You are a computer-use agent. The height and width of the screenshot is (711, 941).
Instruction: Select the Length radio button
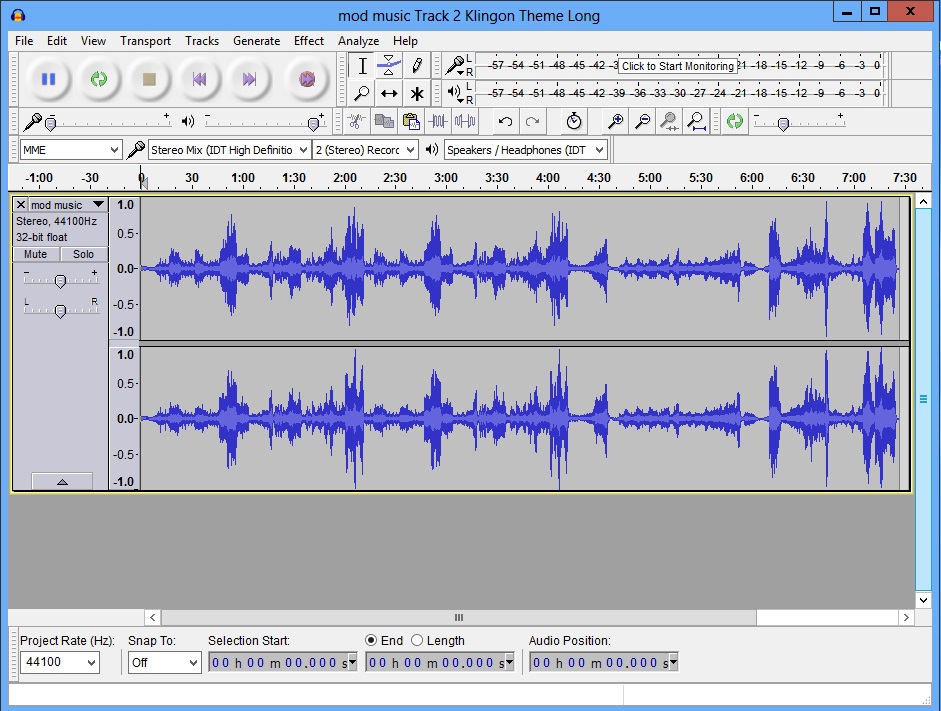417,640
